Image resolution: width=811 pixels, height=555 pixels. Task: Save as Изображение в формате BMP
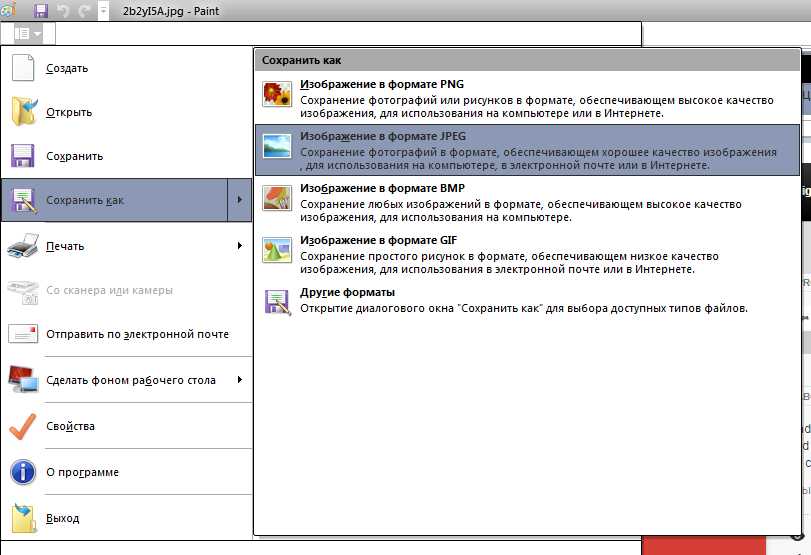pos(527,202)
